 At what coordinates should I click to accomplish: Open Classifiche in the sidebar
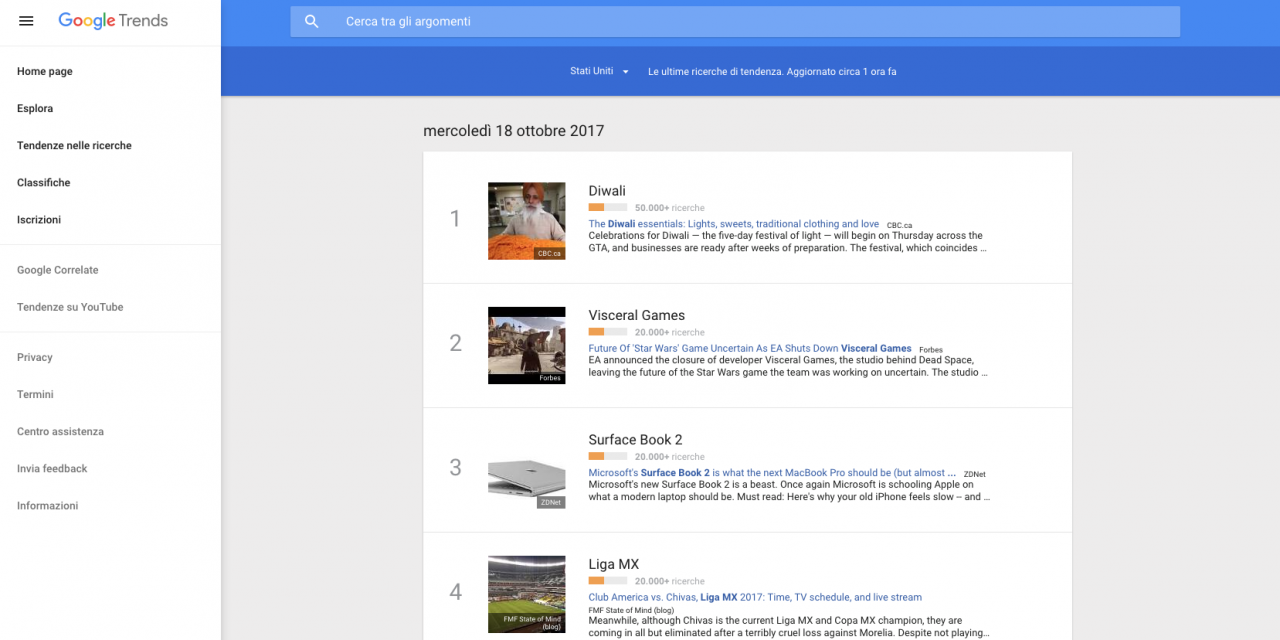[x=44, y=183]
